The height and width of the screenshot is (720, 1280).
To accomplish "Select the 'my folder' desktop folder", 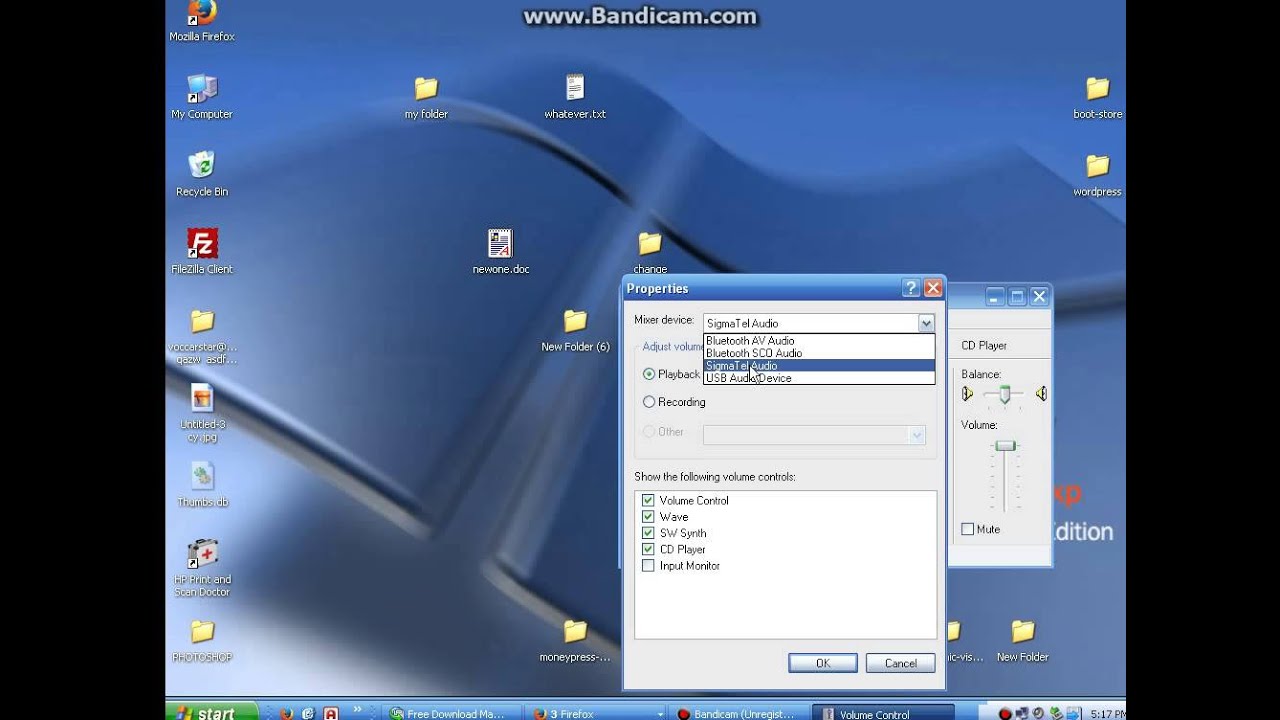I will [426, 98].
